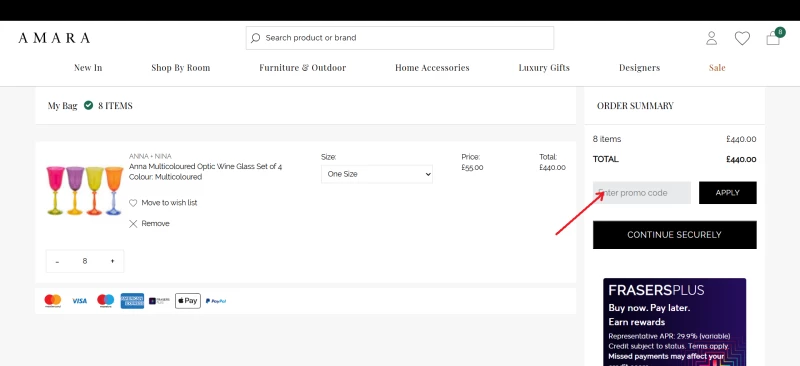Click the Frasers Plus promotional banner
The height and width of the screenshot is (366, 800).
coord(674,322)
